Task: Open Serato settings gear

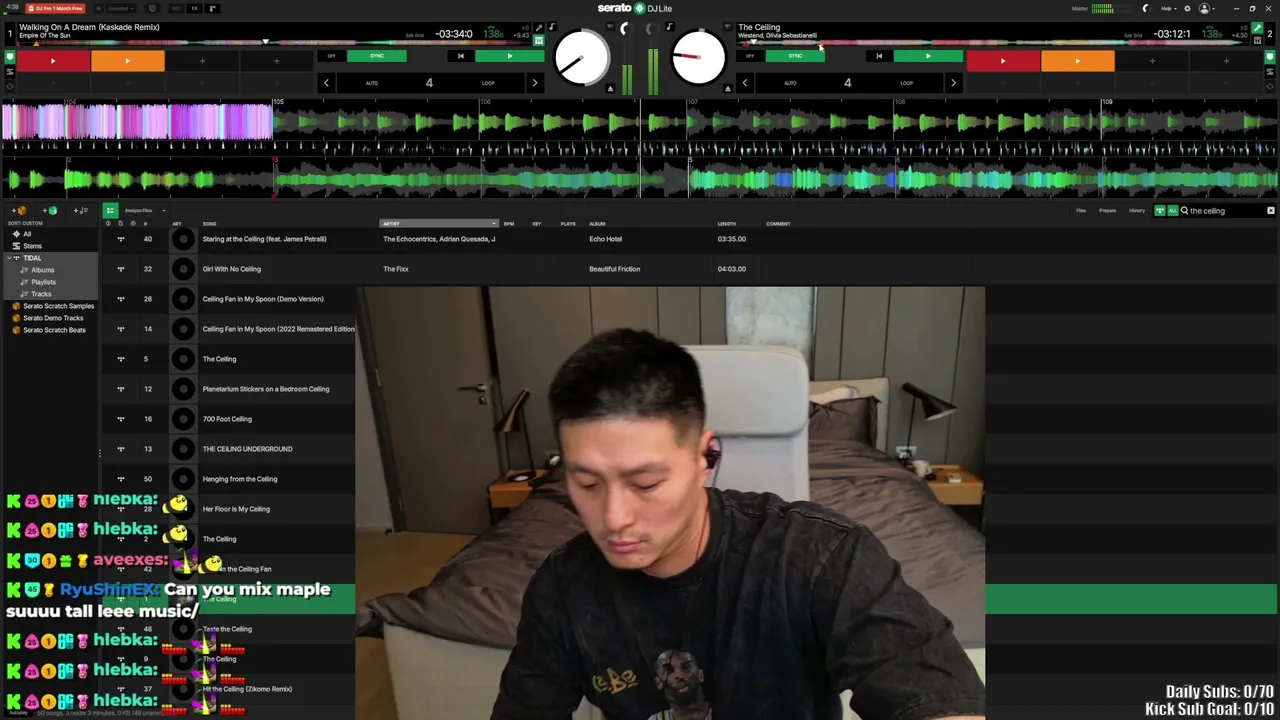Action: (1187, 8)
